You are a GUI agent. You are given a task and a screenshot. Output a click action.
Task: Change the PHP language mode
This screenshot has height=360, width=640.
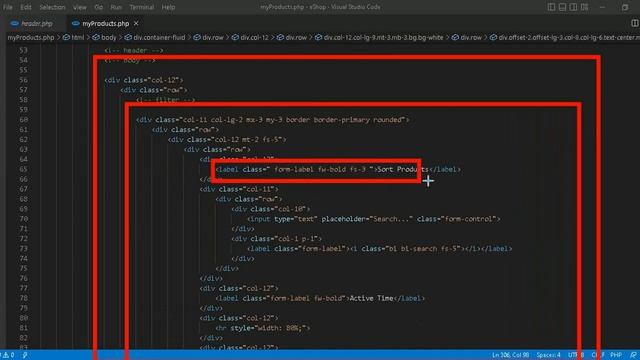[x=616, y=355]
